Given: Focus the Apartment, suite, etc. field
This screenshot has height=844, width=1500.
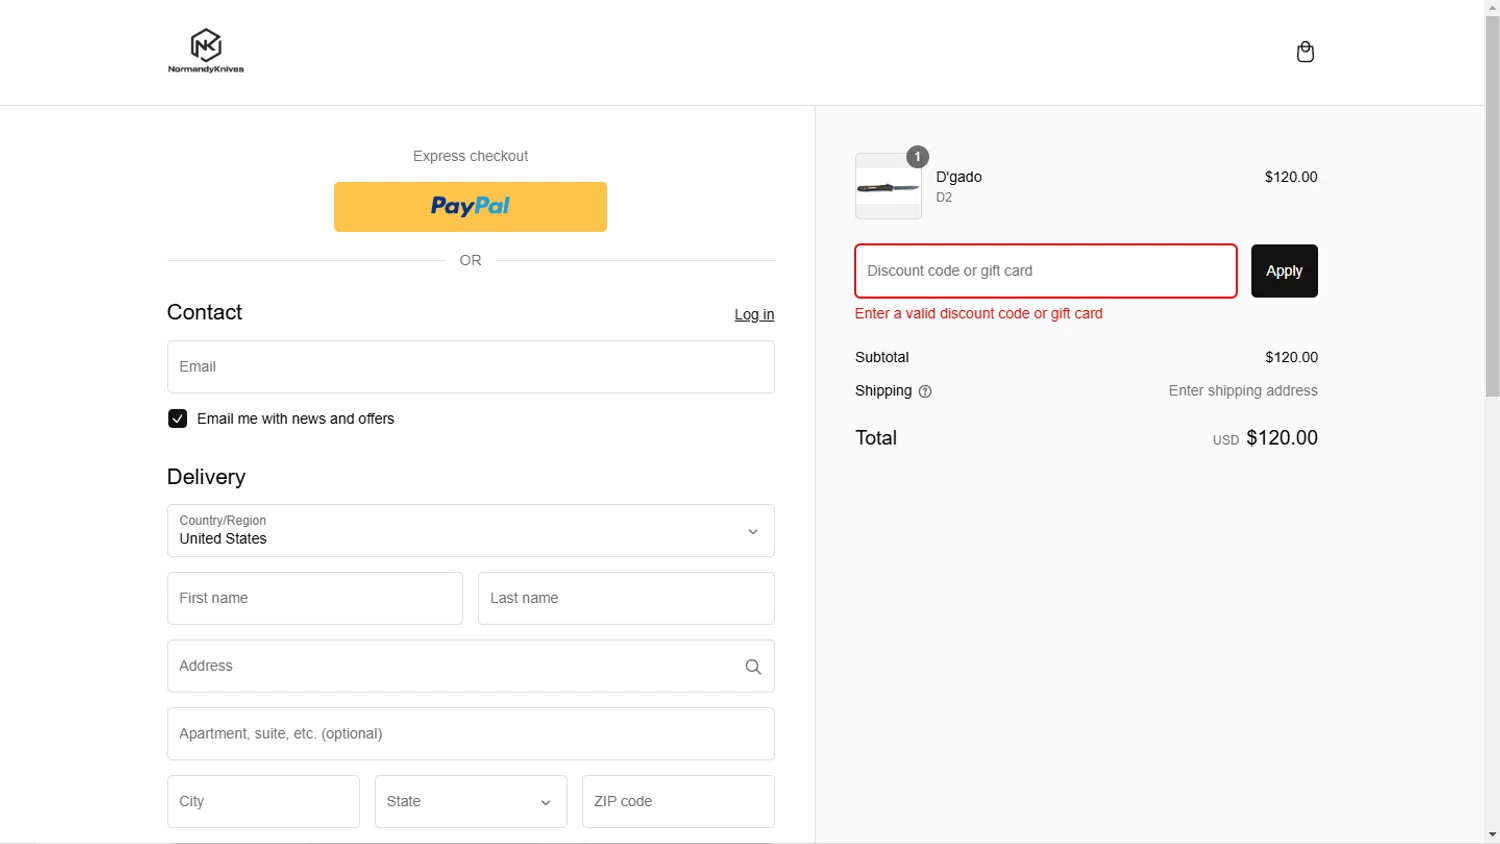Looking at the screenshot, I should point(470,734).
